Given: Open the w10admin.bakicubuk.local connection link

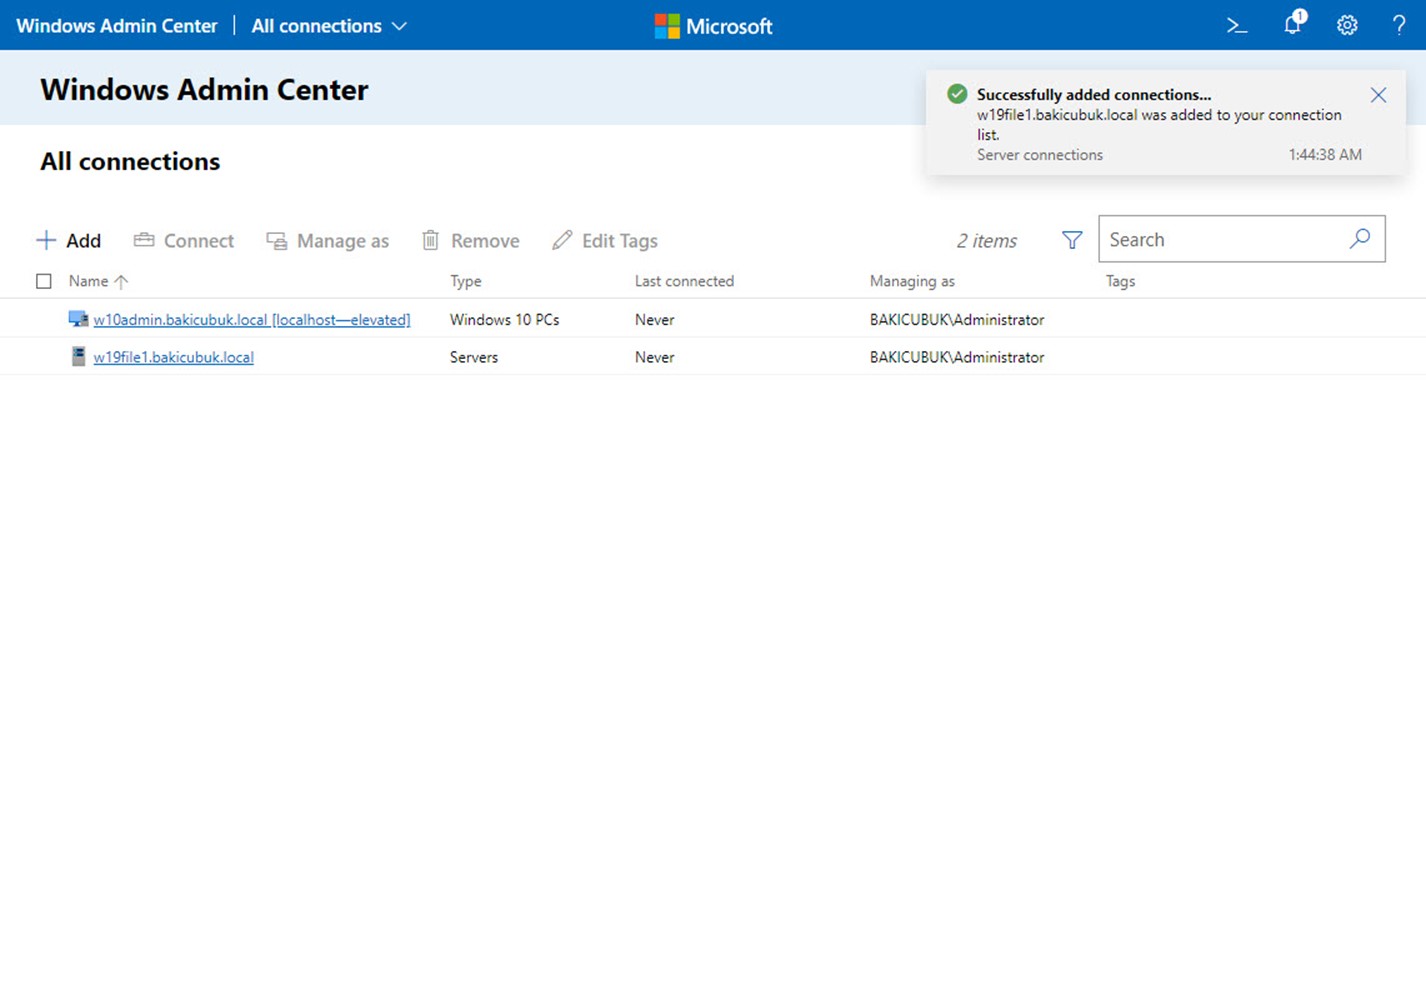Looking at the screenshot, I should (252, 320).
